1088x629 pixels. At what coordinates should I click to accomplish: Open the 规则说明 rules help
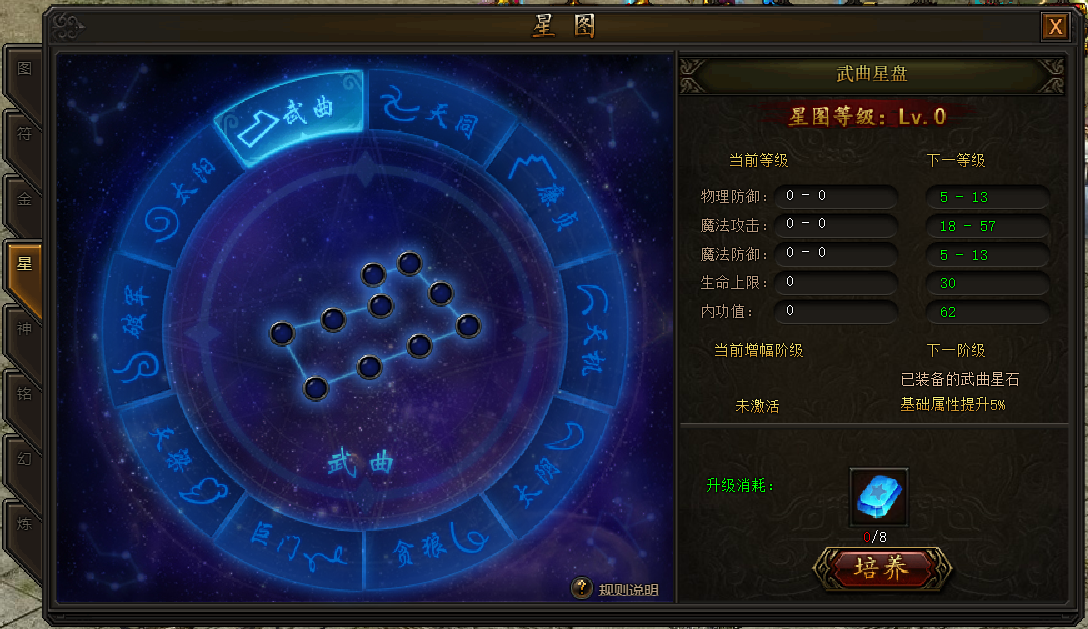tap(615, 589)
